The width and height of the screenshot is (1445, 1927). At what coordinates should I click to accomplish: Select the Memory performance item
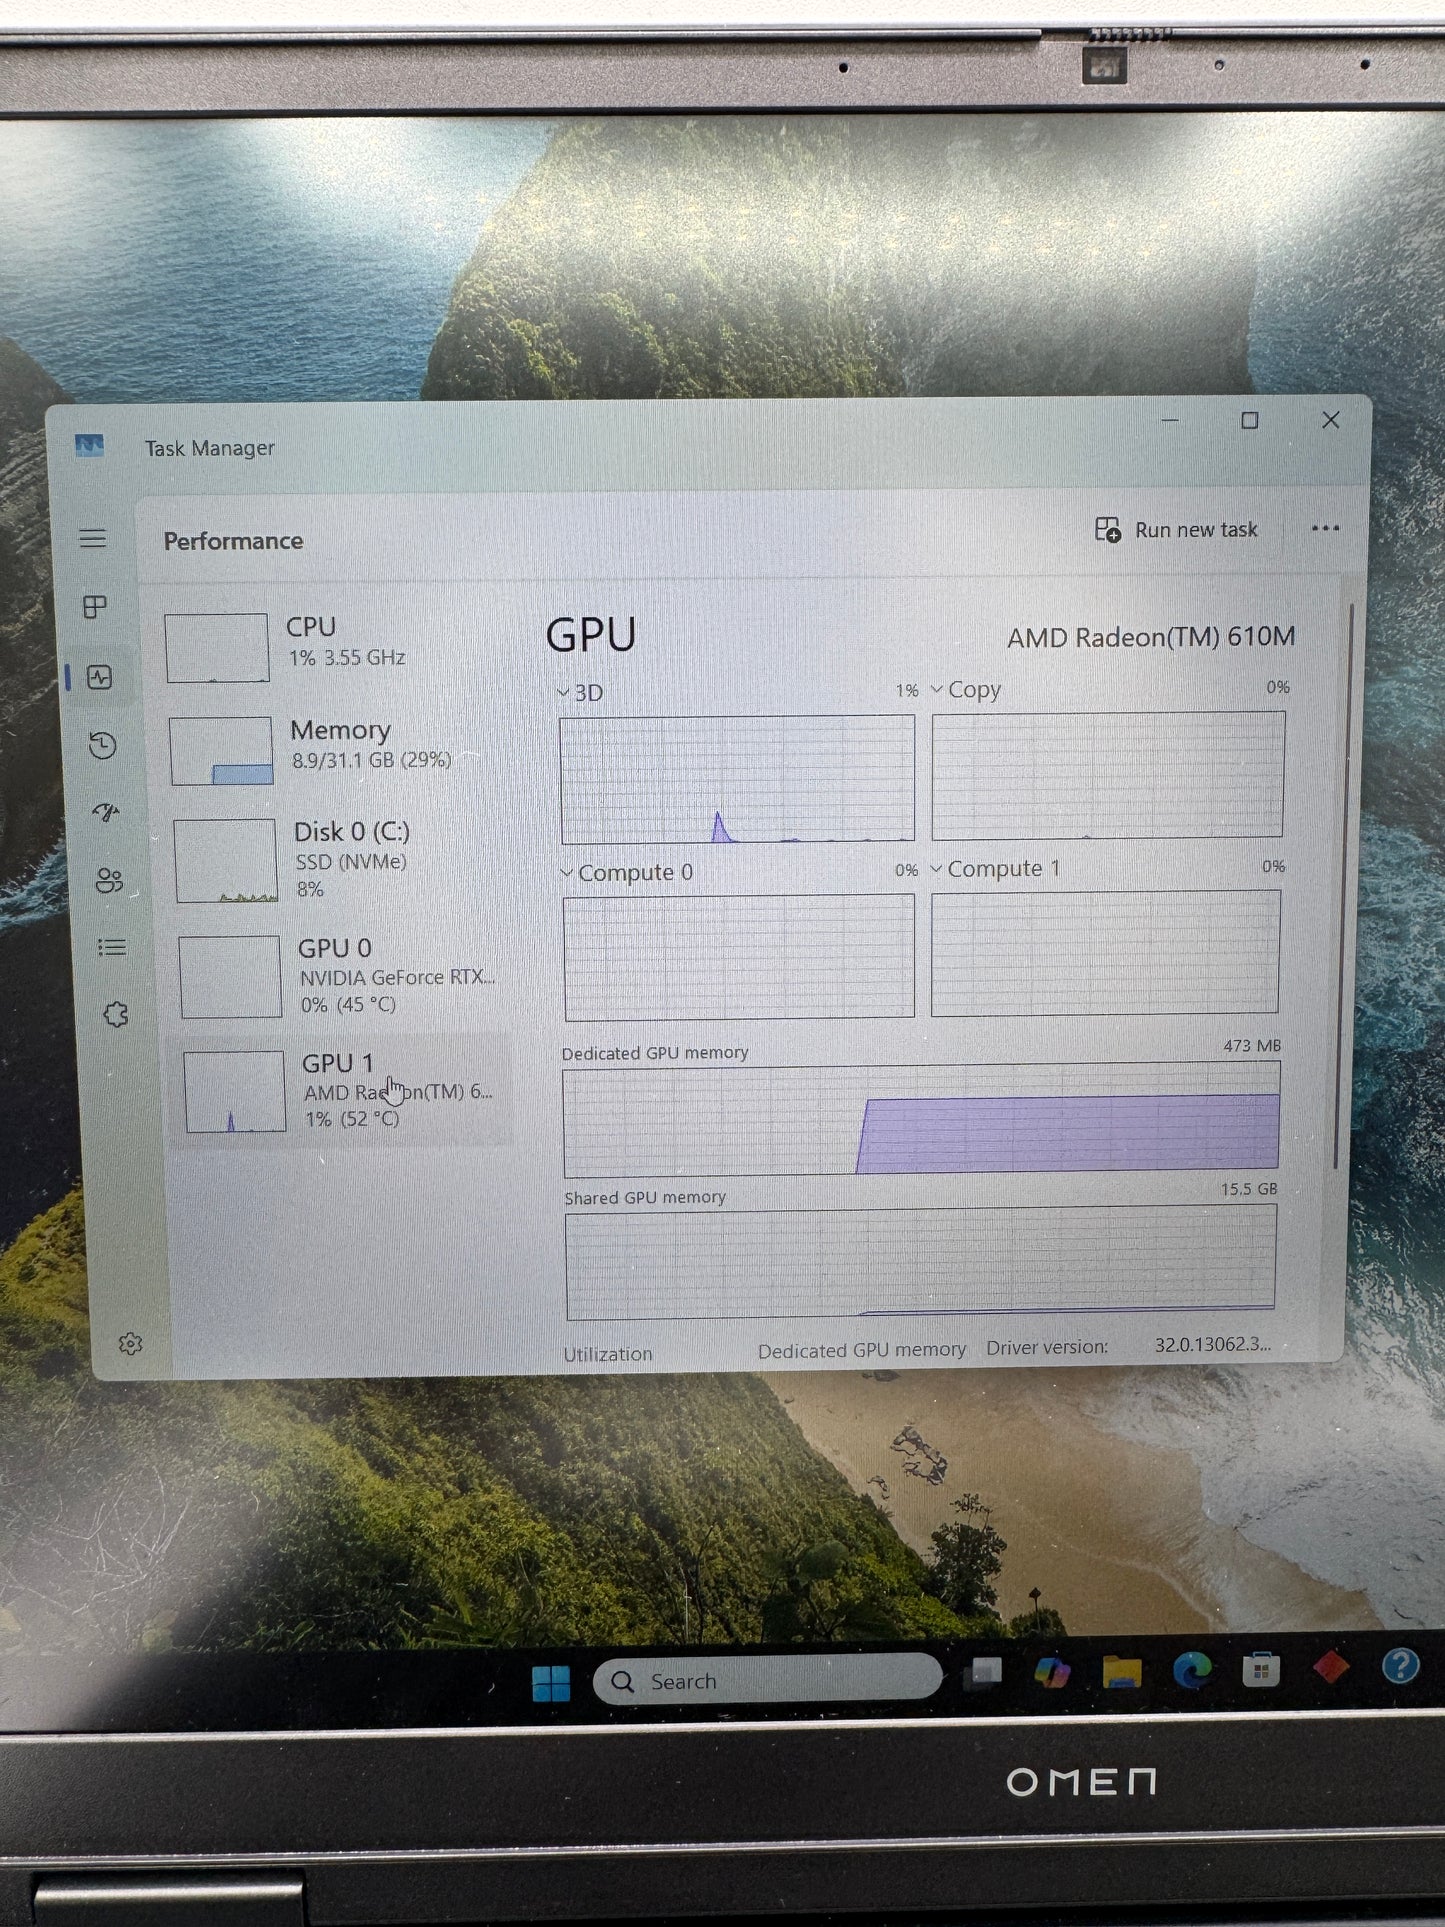[x=338, y=749]
